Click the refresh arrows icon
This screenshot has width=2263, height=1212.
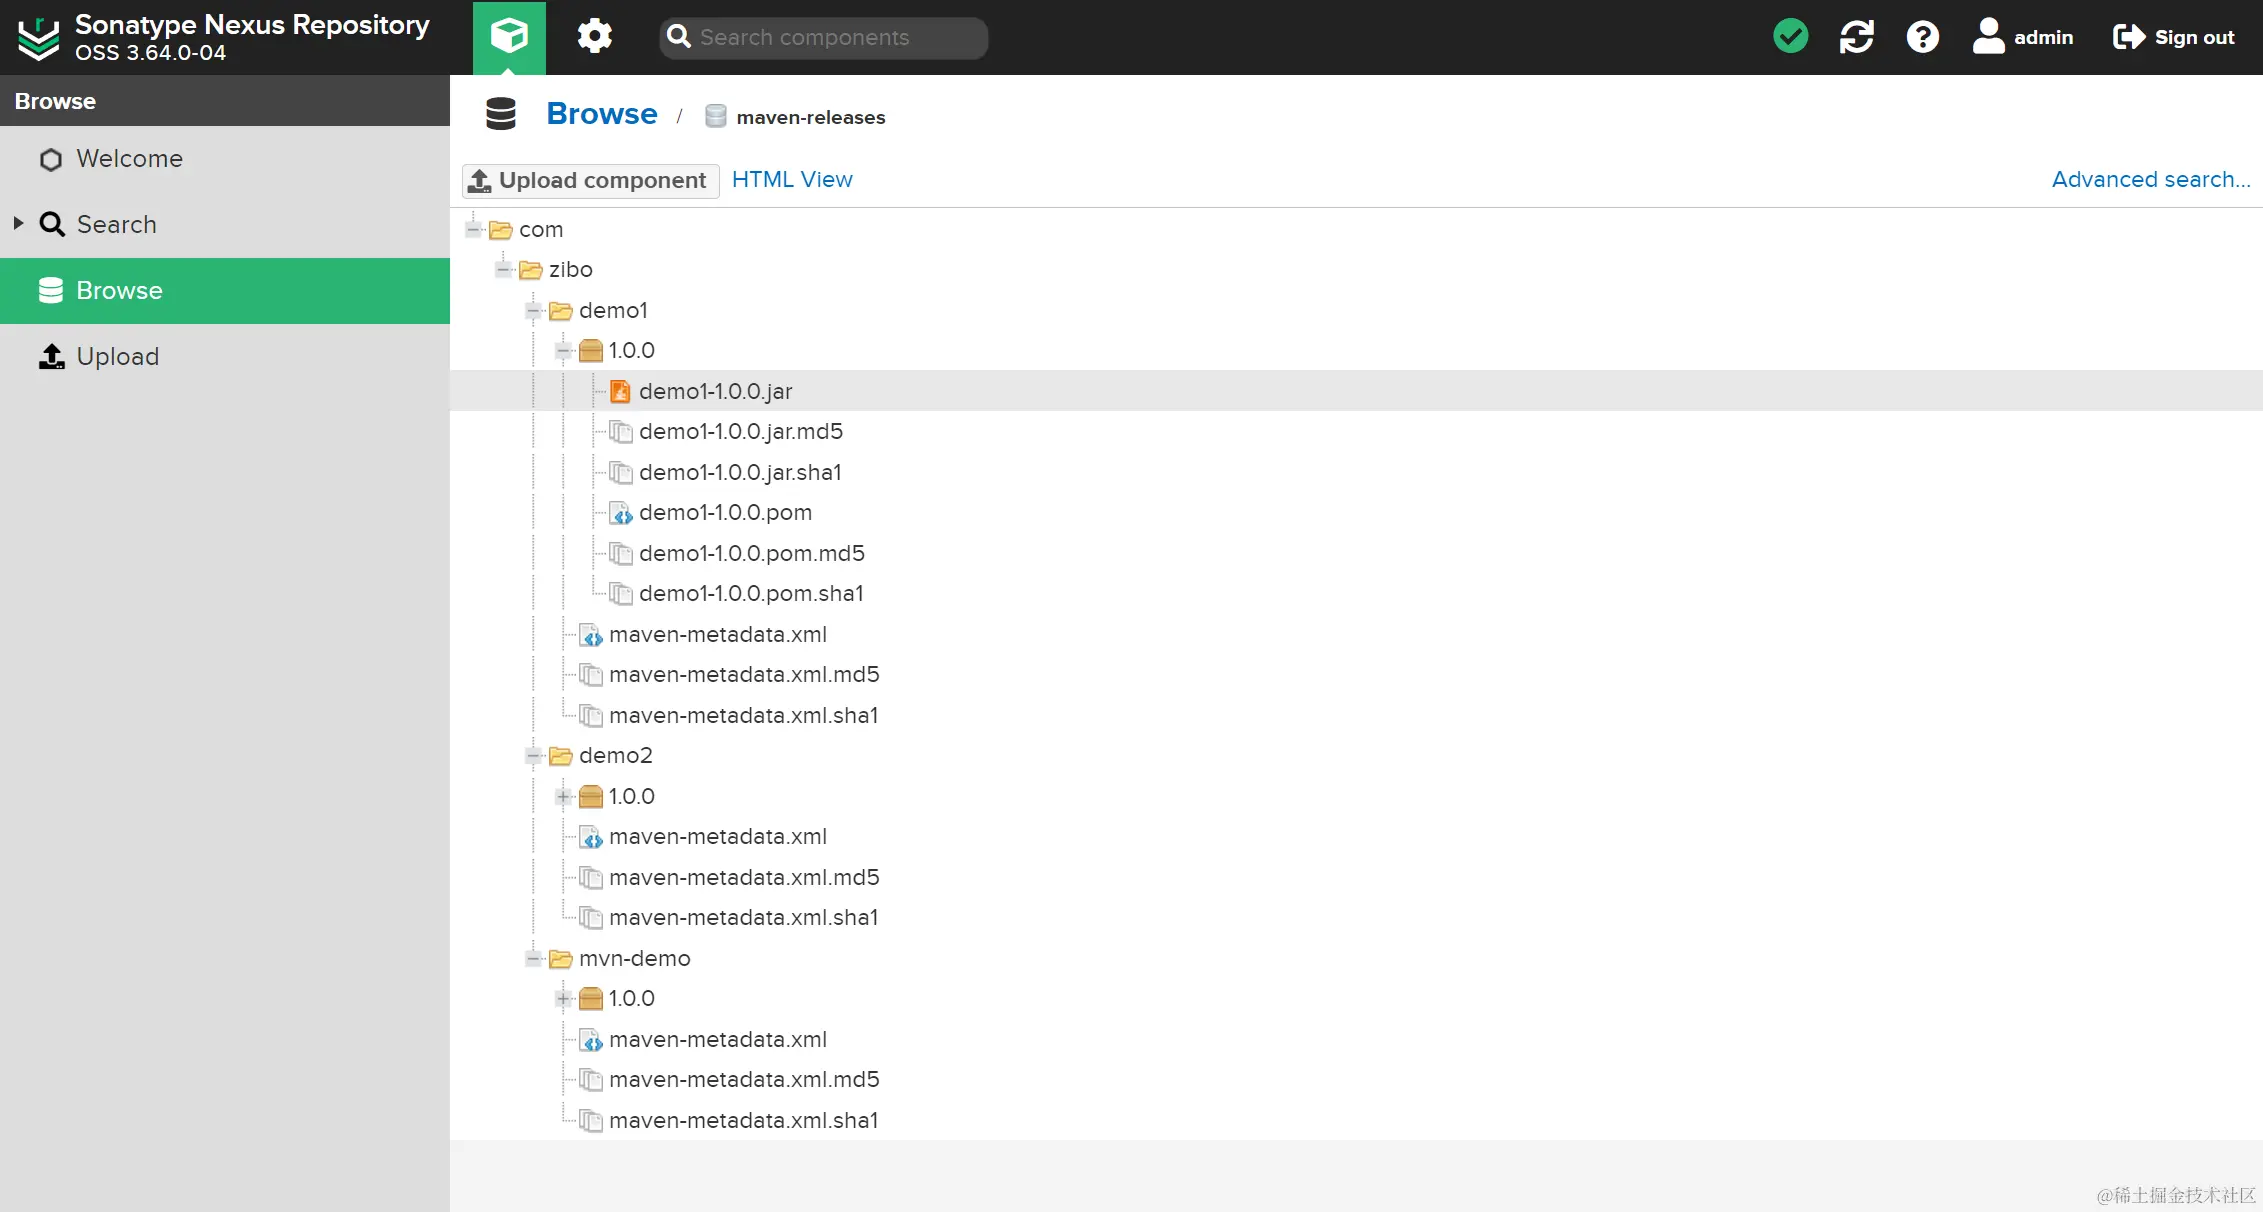[1856, 37]
